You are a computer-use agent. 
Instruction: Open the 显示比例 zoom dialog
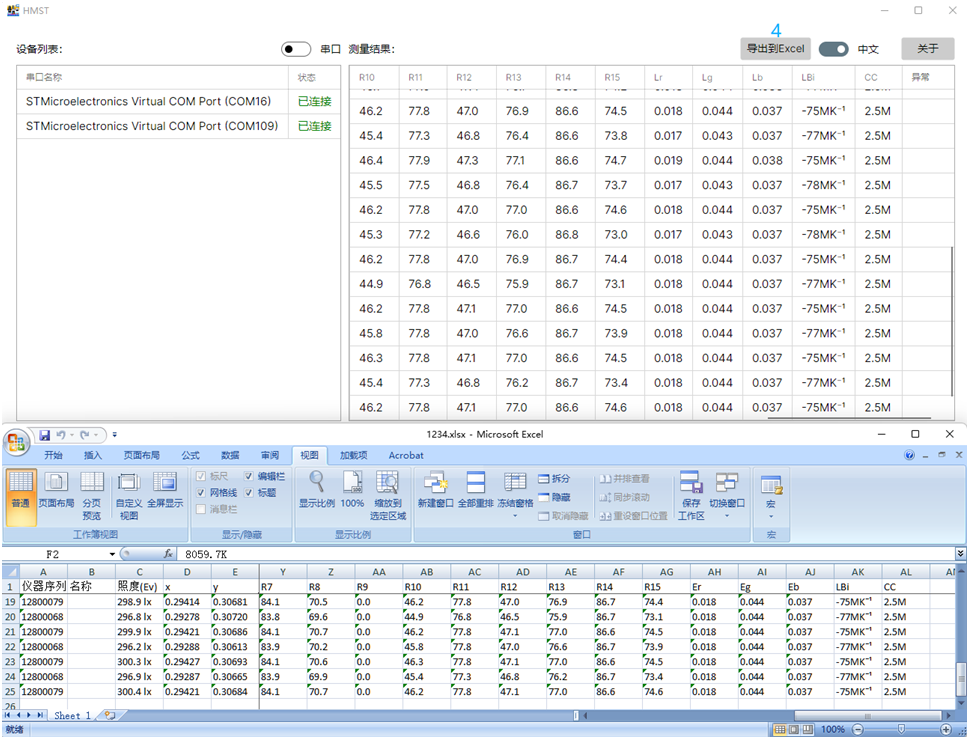pyautogui.click(x=316, y=490)
